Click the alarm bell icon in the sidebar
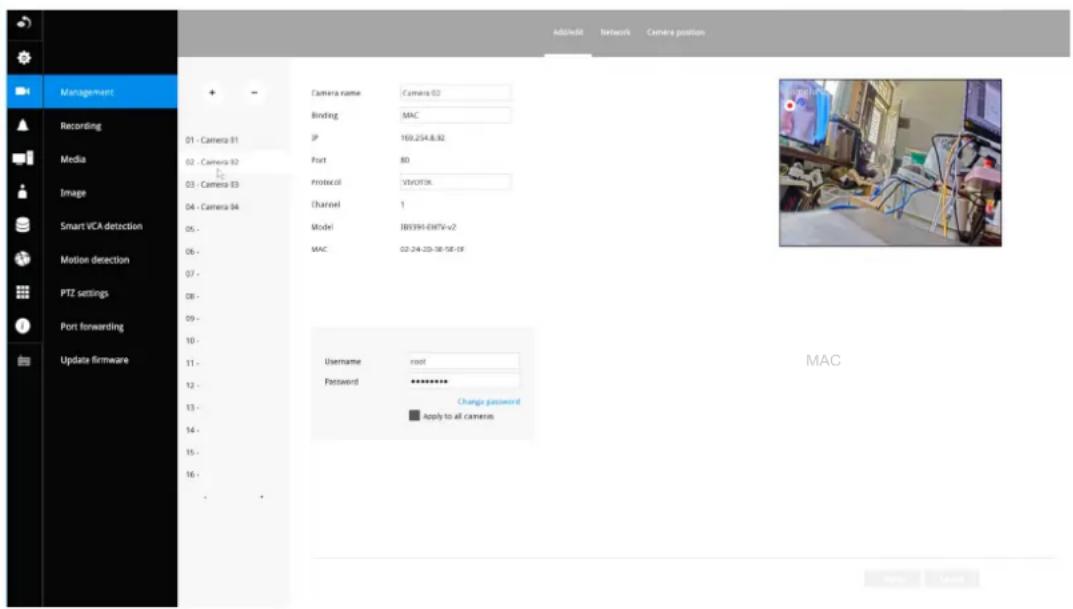Screen dimensions: 1073x609 click(x=23, y=125)
